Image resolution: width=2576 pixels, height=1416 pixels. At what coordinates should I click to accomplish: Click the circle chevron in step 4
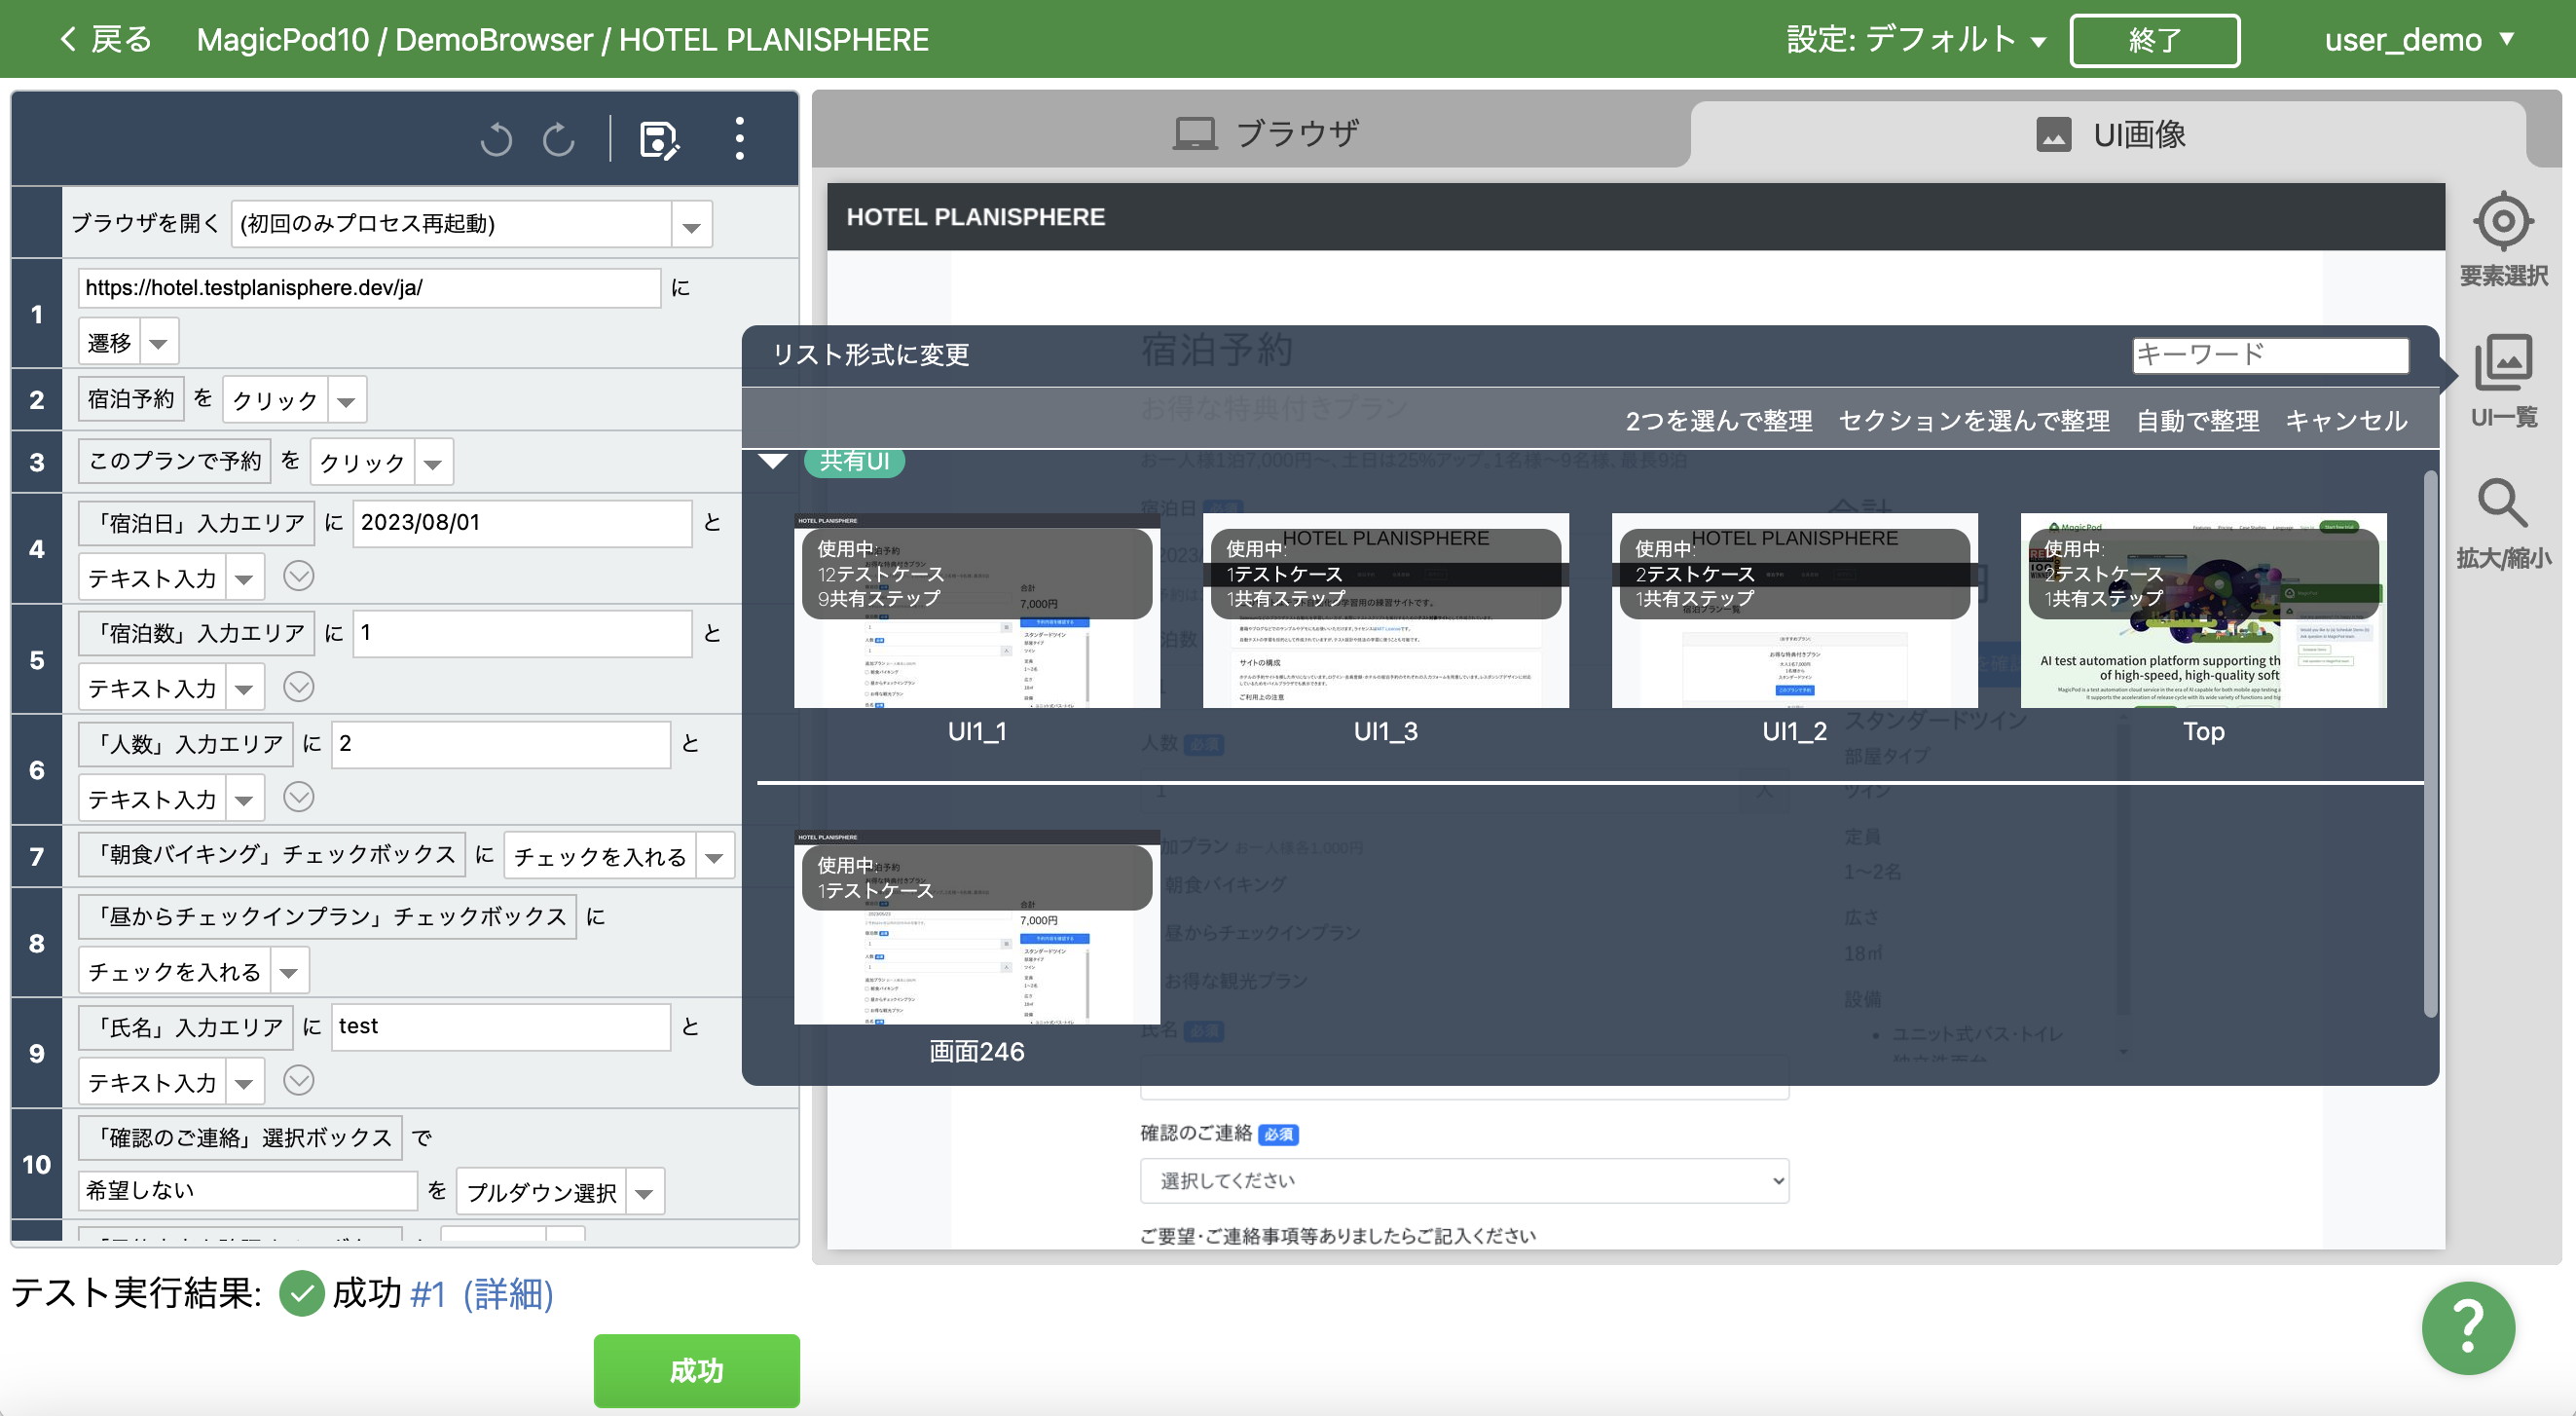click(299, 575)
